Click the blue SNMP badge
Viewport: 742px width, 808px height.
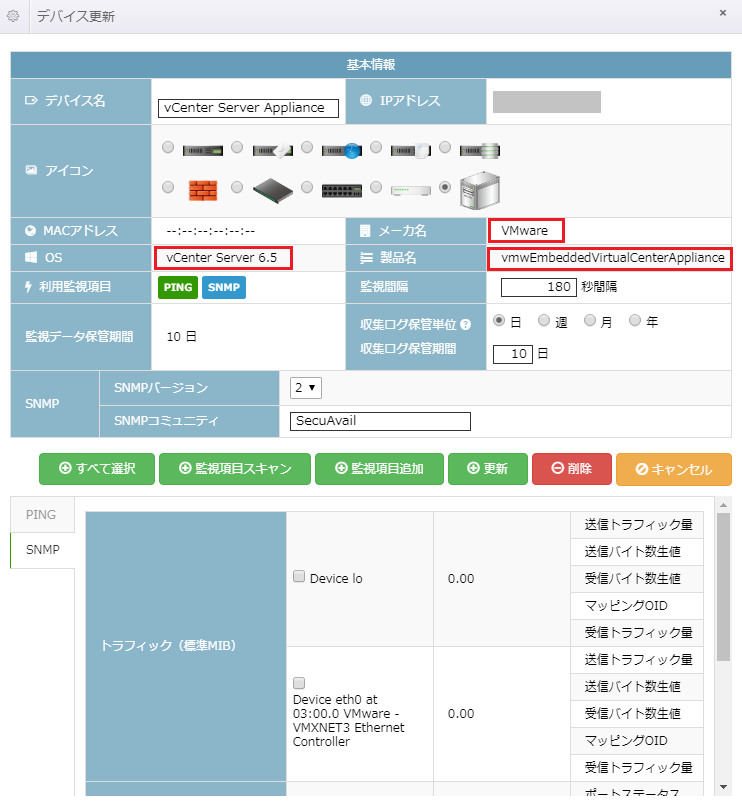click(224, 288)
